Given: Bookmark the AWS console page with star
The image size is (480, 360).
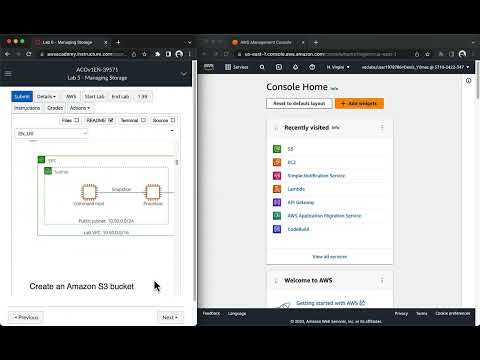Looking at the screenshot, I should 428,54.
